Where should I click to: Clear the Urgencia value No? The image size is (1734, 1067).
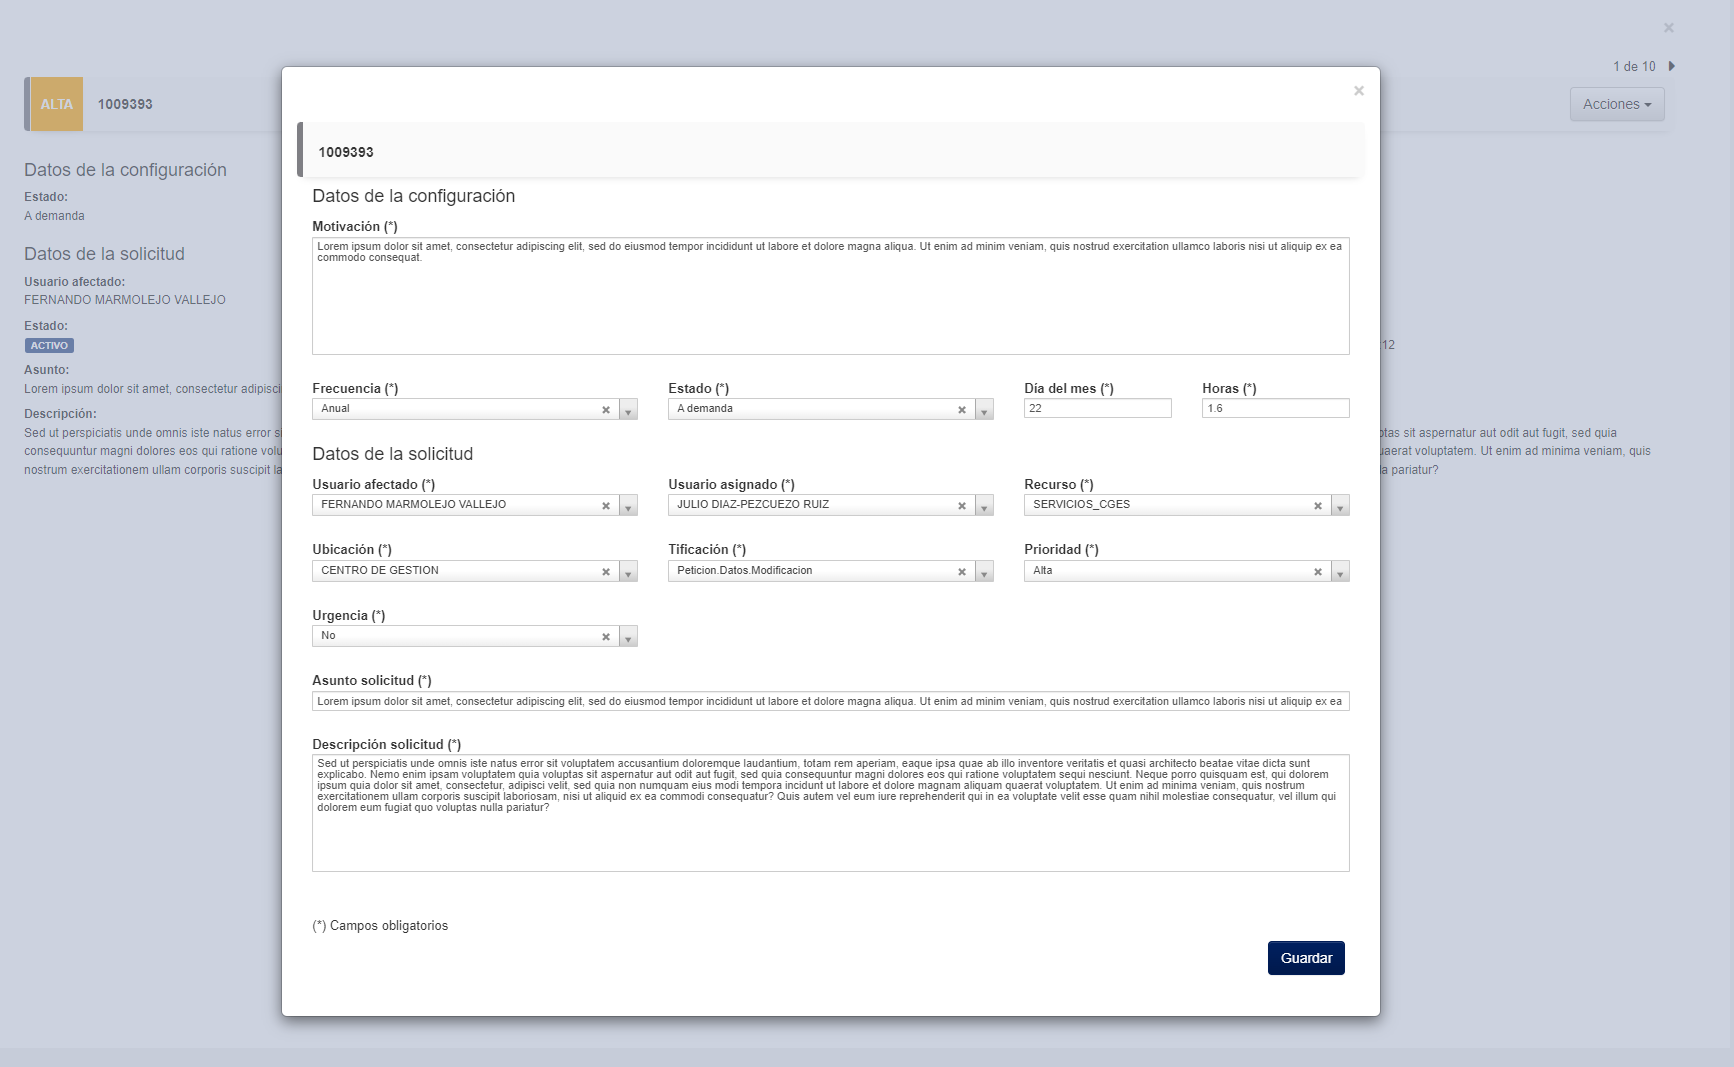click(x=606, y=637)
